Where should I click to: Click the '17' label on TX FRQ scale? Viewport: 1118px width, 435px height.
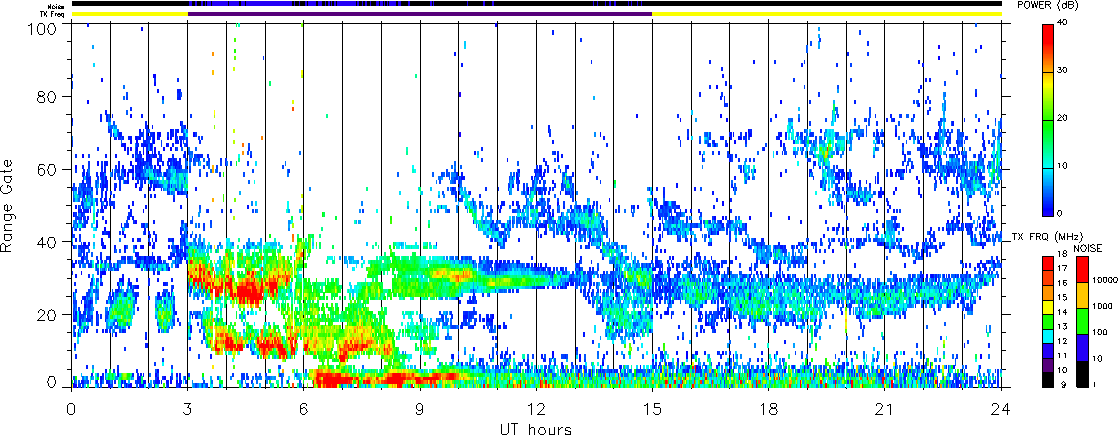(1062, 268)
